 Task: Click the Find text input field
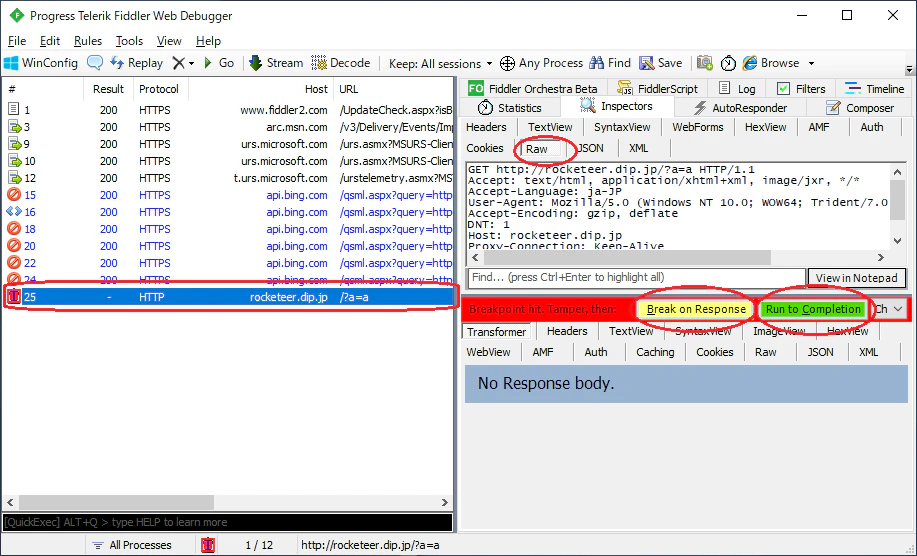(637, 278)
